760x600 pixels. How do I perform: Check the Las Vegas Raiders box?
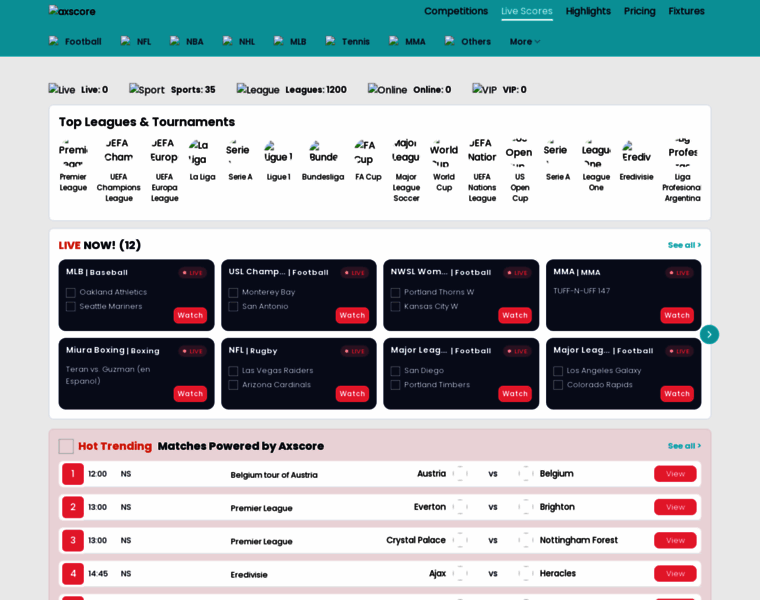coord(233,371)
